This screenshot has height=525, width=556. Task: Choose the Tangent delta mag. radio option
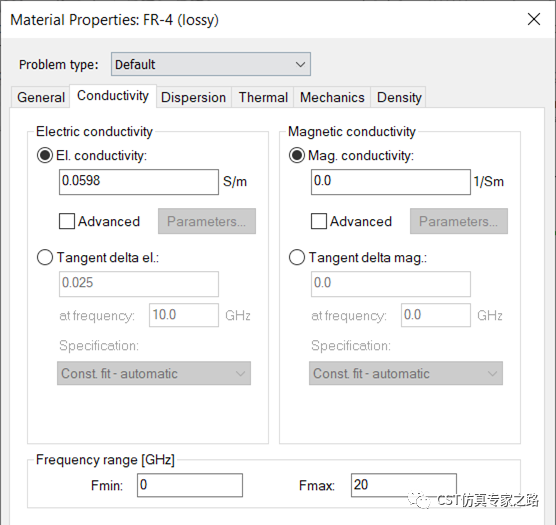[297, 257]
